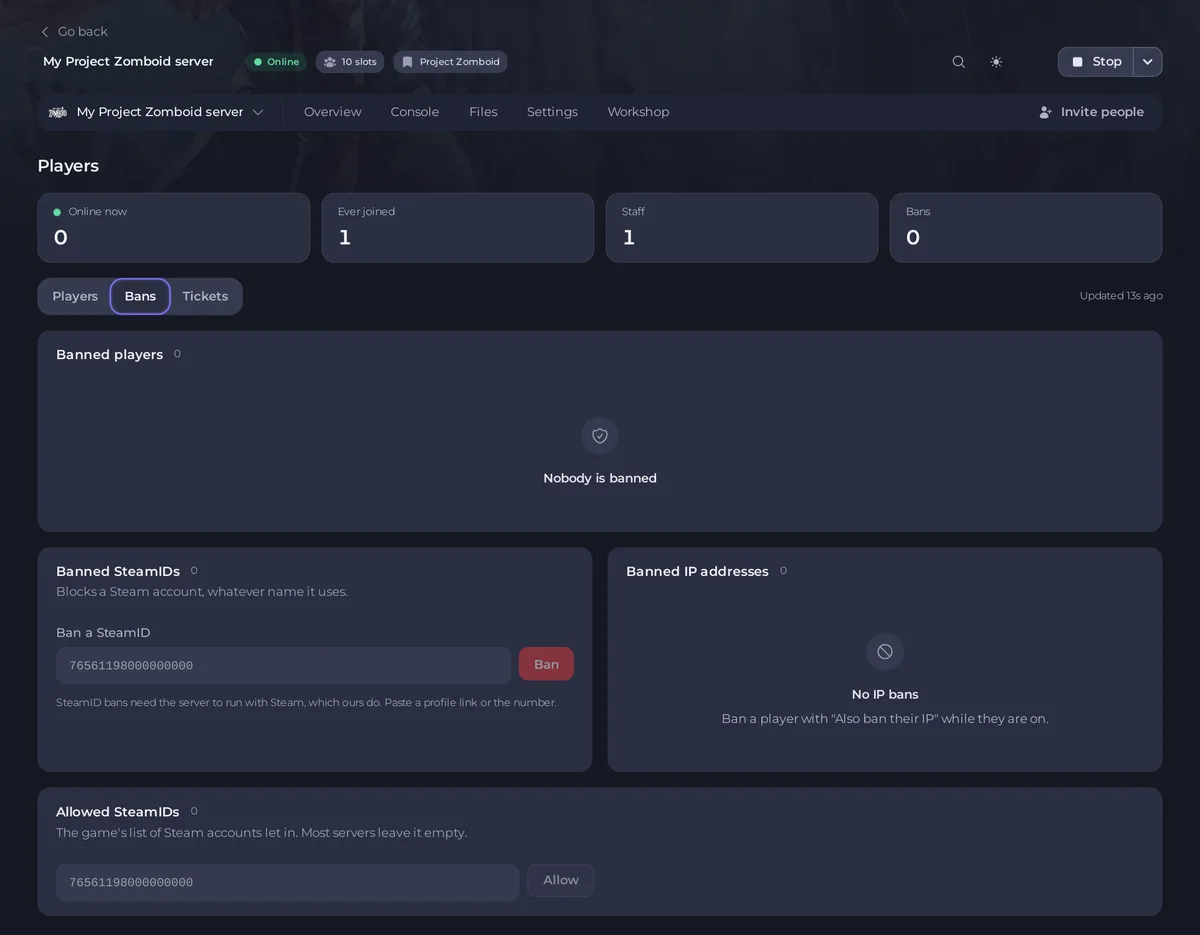Click the red Ban button

546,664
